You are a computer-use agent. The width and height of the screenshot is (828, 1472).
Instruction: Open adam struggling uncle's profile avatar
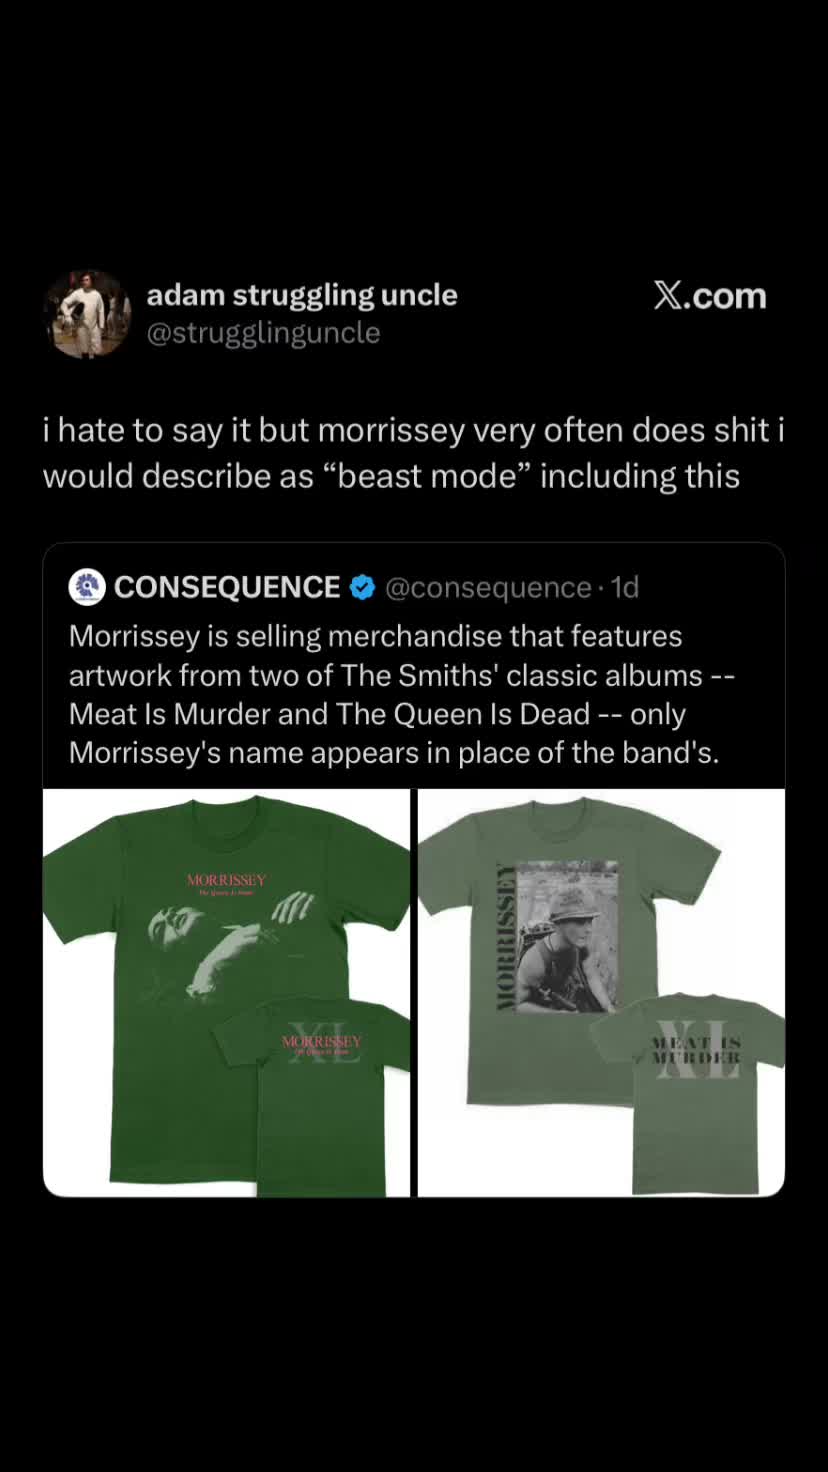[x=87, y=314]
